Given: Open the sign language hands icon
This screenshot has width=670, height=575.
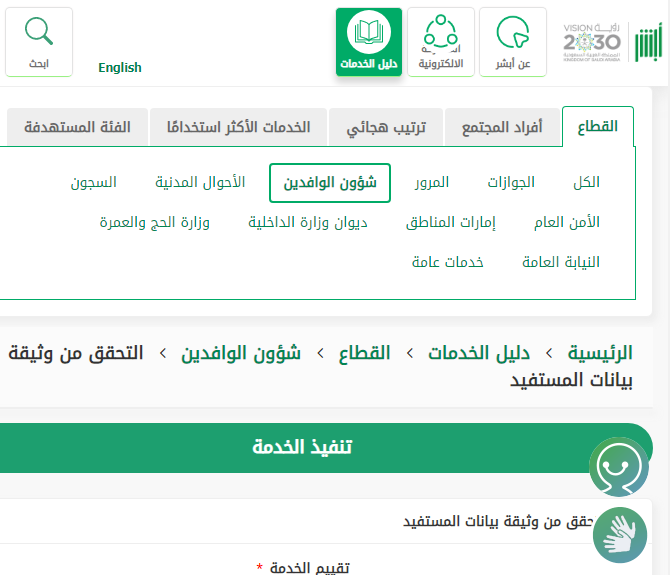Looking at the screenshot, I should click(620, 533).
